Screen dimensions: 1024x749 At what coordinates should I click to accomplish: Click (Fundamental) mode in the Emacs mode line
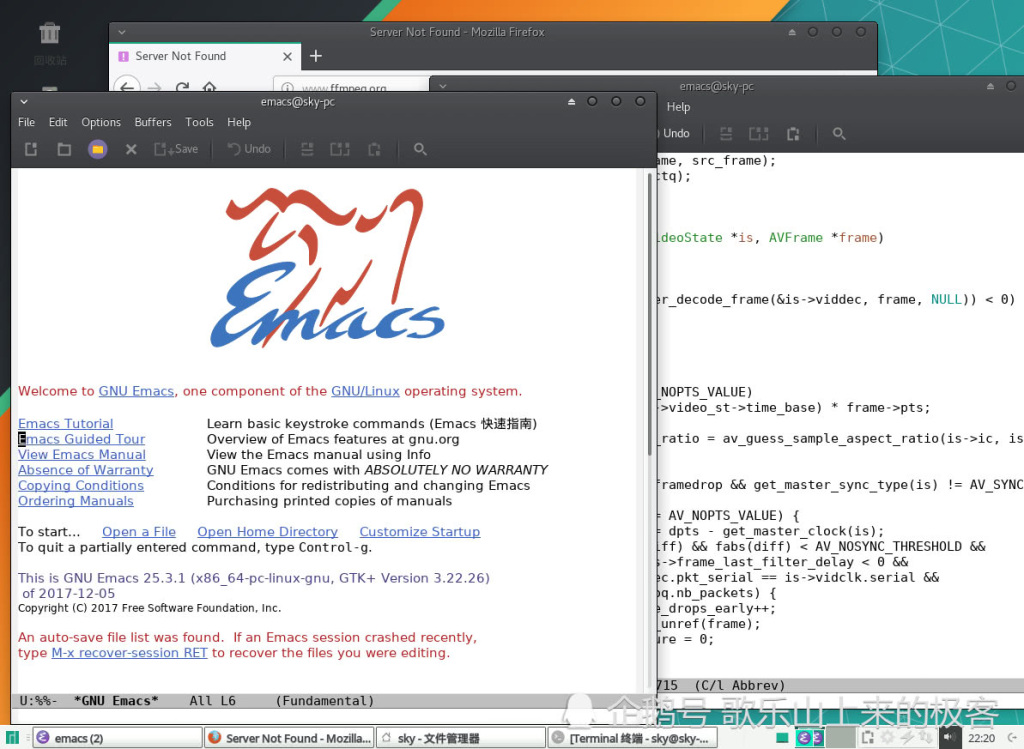point(325,701)
